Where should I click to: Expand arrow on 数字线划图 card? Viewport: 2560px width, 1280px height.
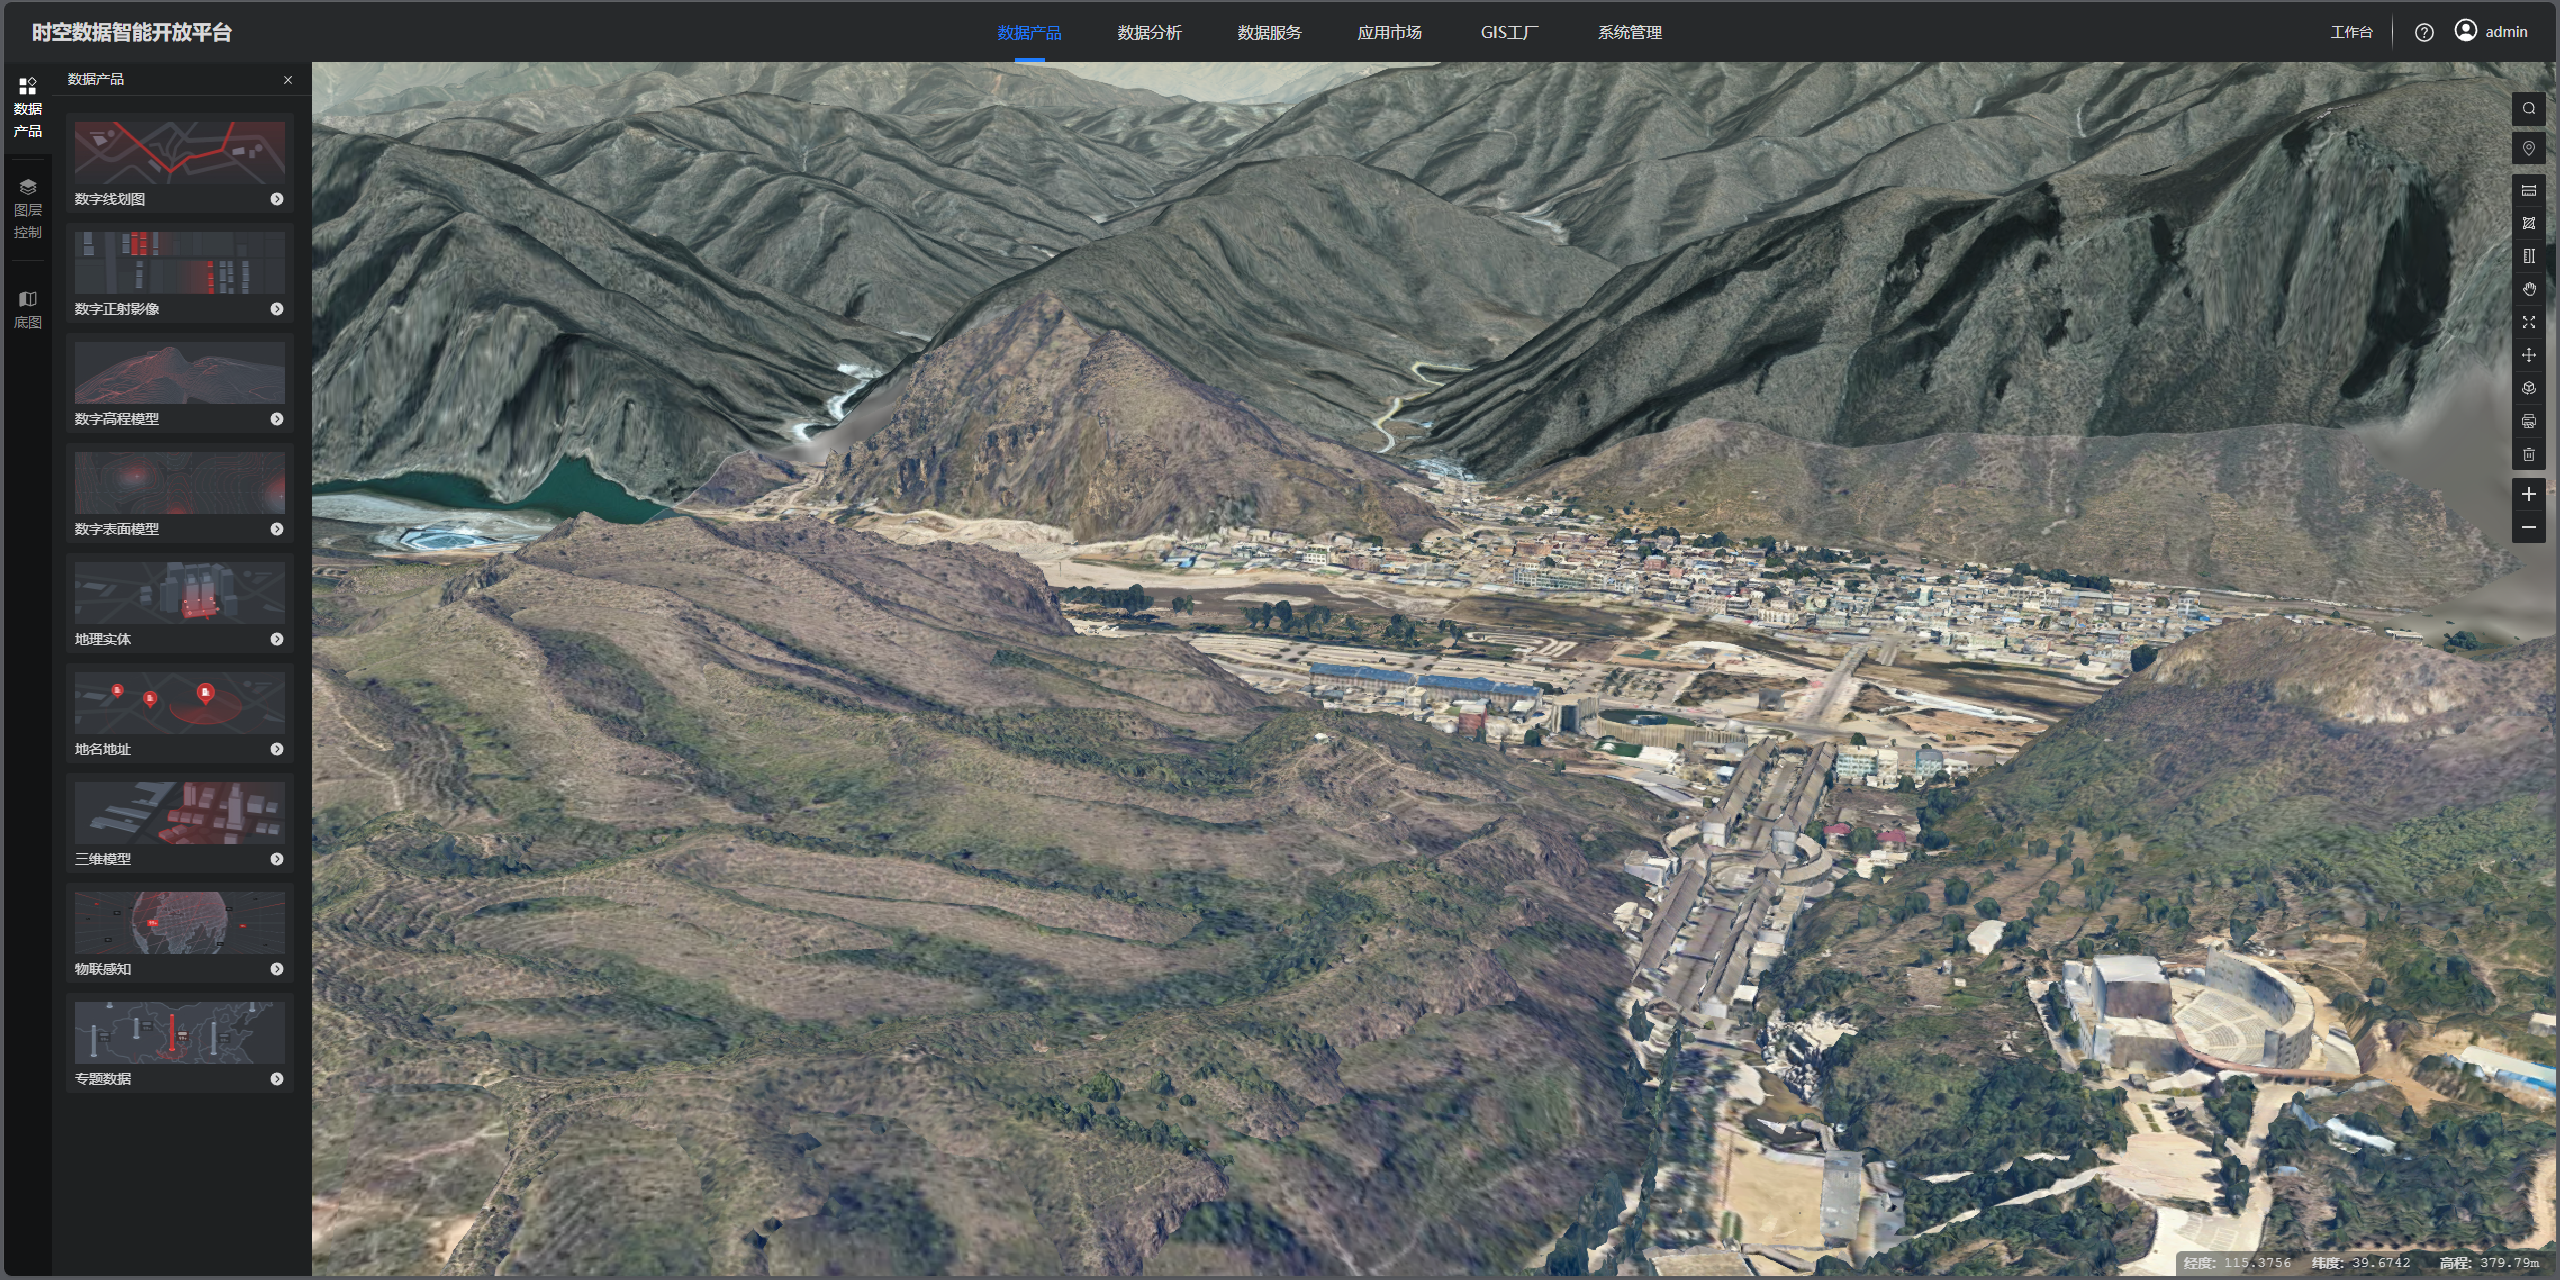pyautogui.click(x=277, y=199)
